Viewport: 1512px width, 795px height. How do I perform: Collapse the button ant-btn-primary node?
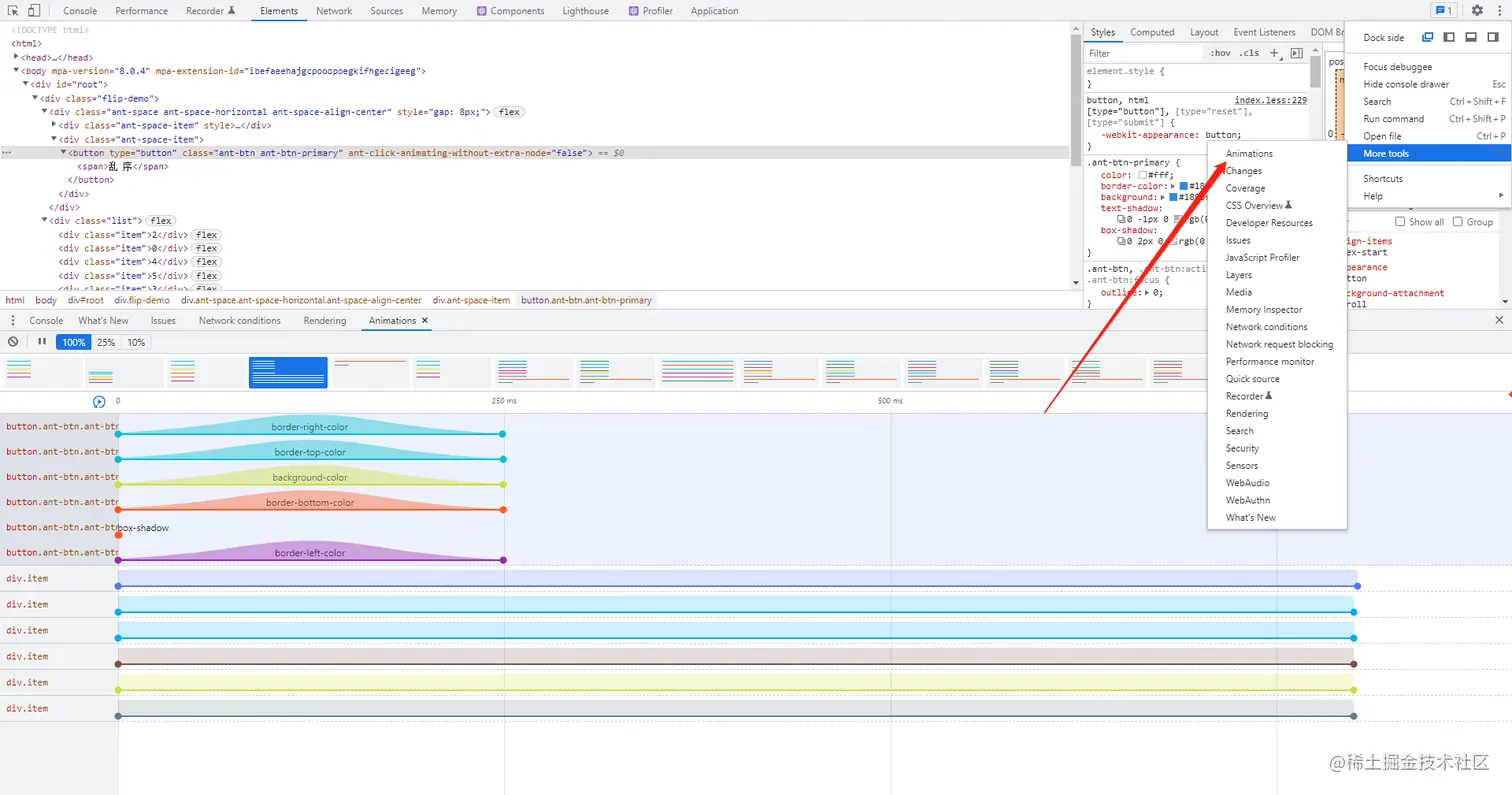[x=63, y=152]
